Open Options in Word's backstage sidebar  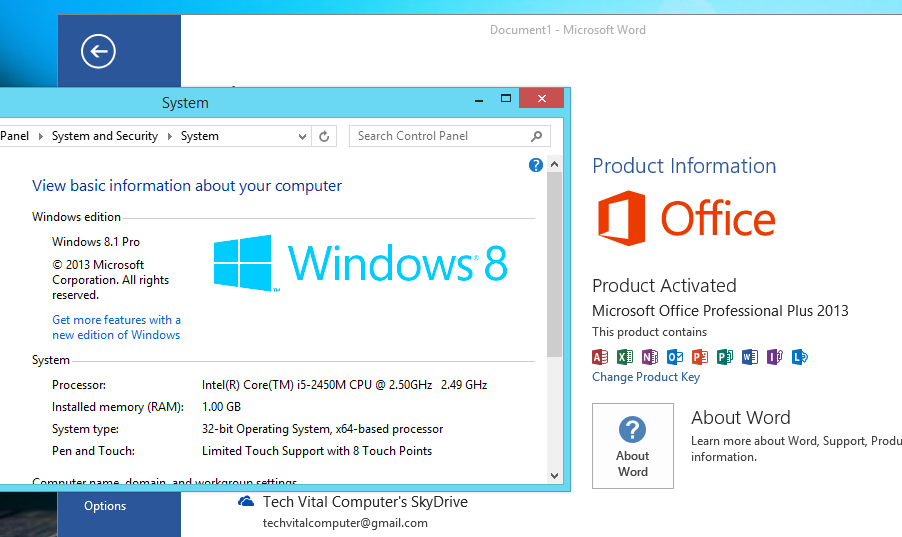(105, 506)
